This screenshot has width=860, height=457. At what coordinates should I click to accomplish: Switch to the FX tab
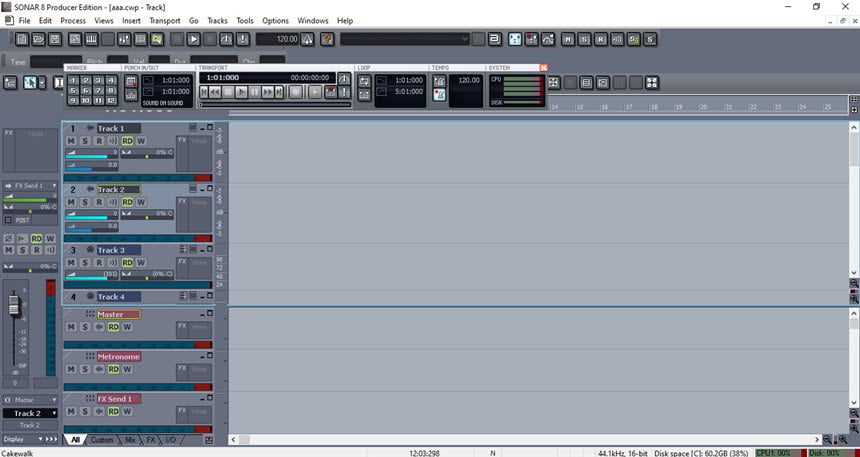point(151,440)
